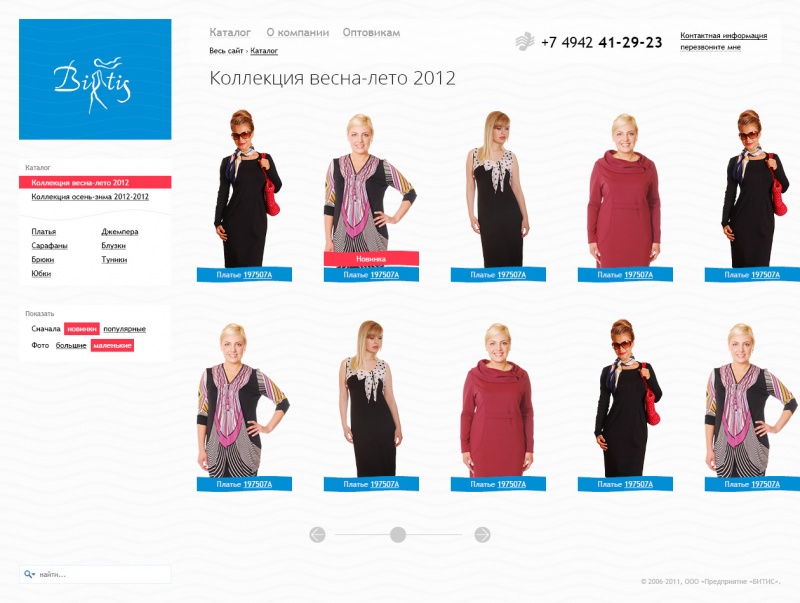Switch photo size to большие
This screenshot has height=603, width=800.
(71, 345)
